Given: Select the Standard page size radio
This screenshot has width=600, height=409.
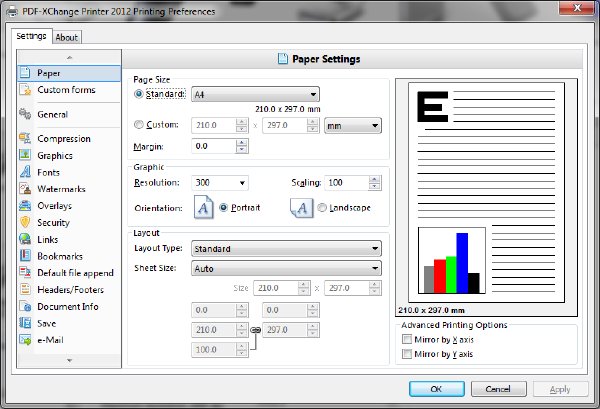Looking at the screenshot, I should click(x=139, y=94).
